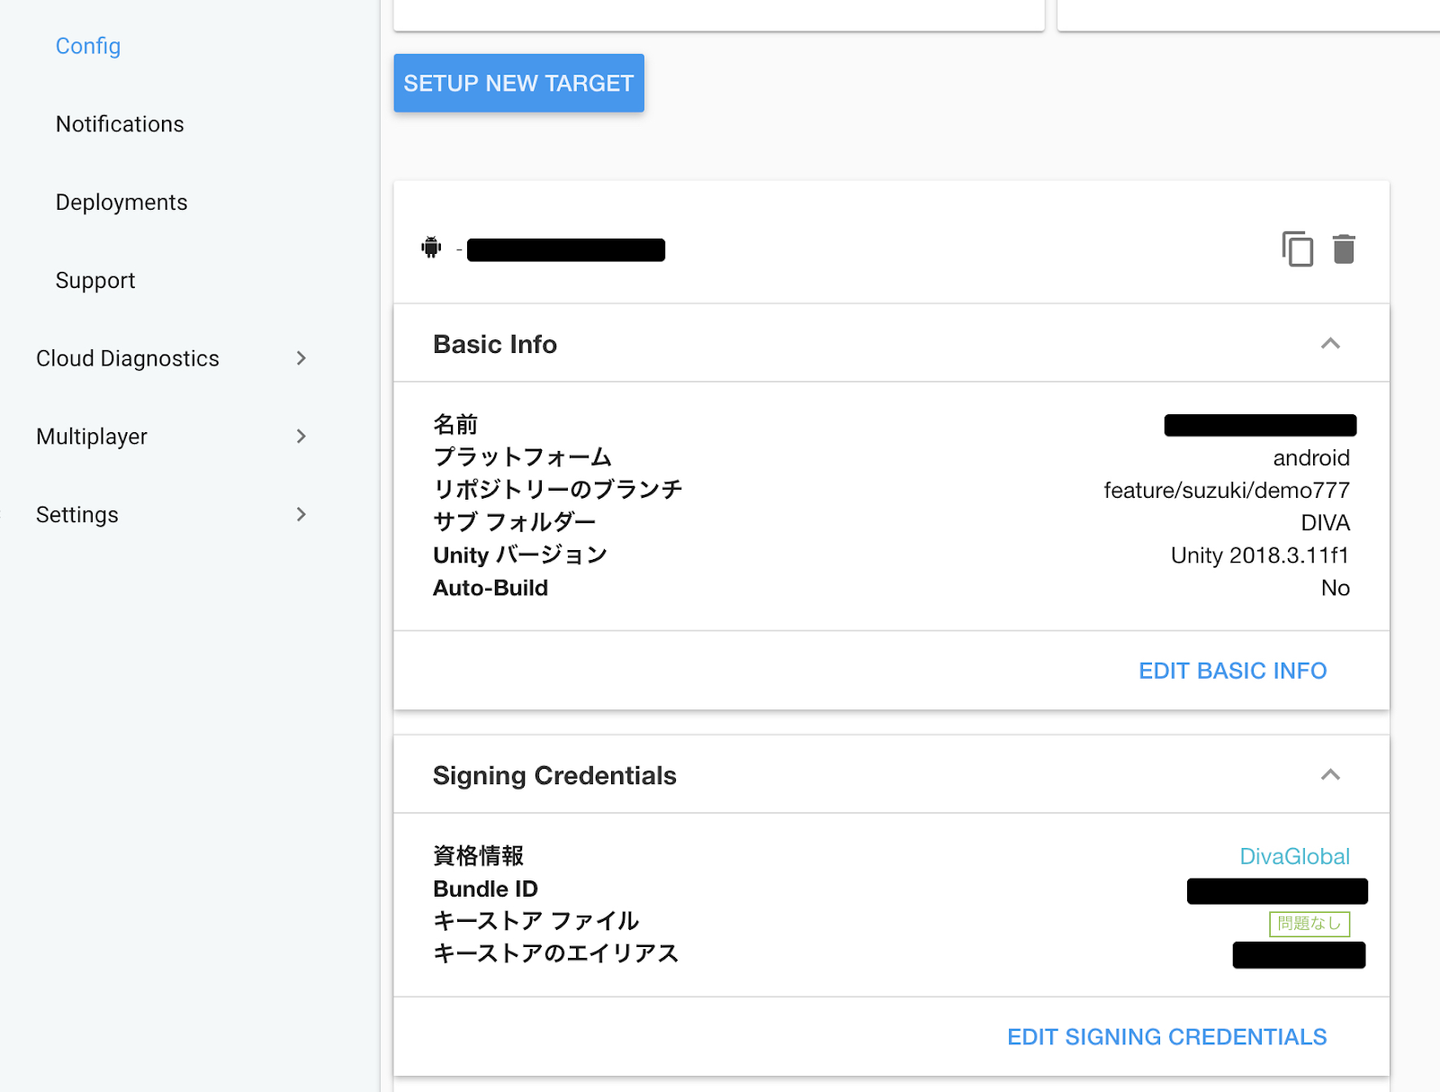Go to Notifications in sidebar
The height and width of the screenshot is (1092, 1440).
coord(120,124)
